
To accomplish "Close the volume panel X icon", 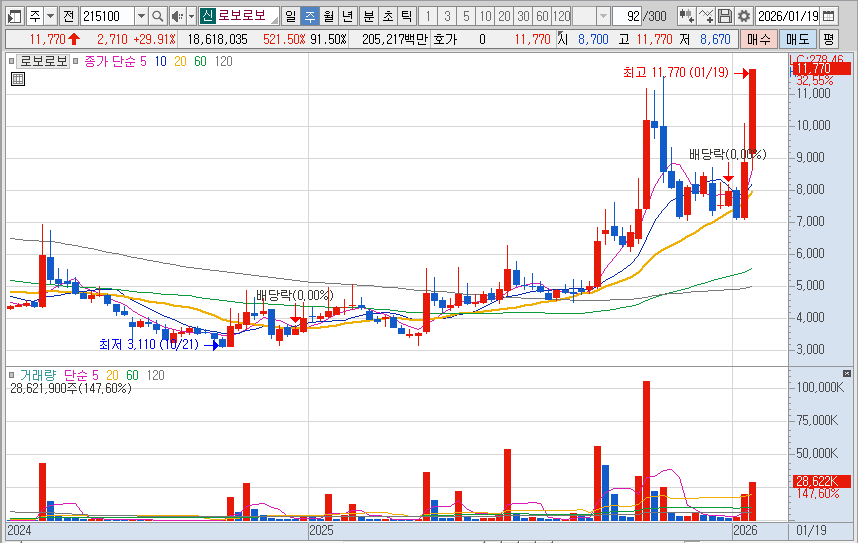I will click(x=847, y=373).
